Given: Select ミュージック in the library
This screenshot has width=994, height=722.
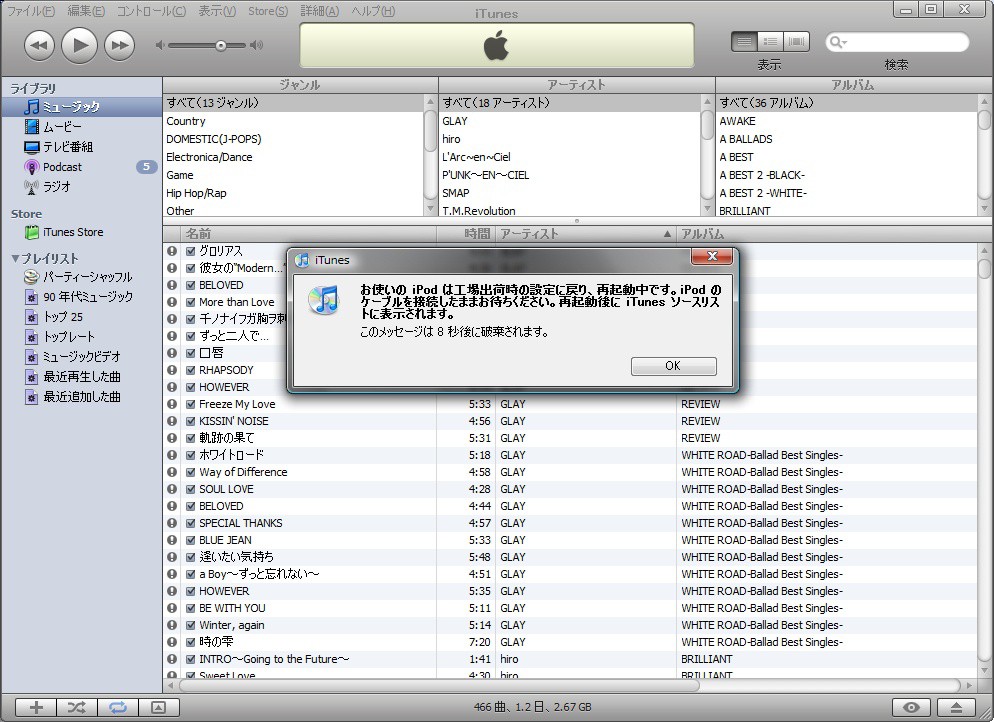Looking at the screenshot, I should [x=82, y=106].
